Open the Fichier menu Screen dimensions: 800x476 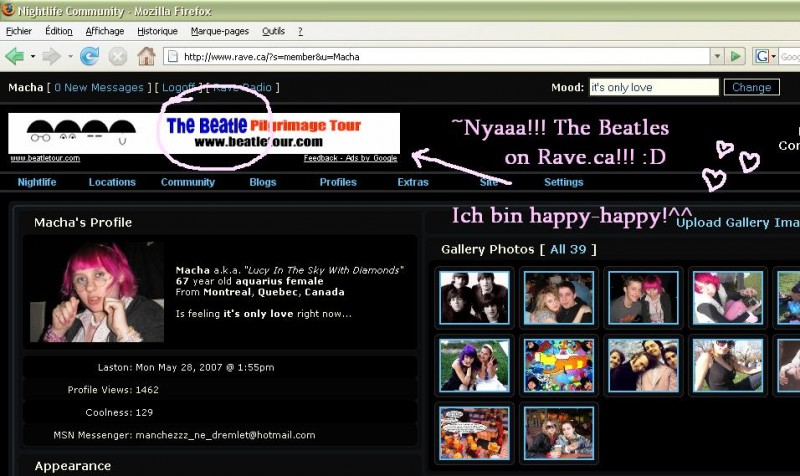[x=19, y=31]
